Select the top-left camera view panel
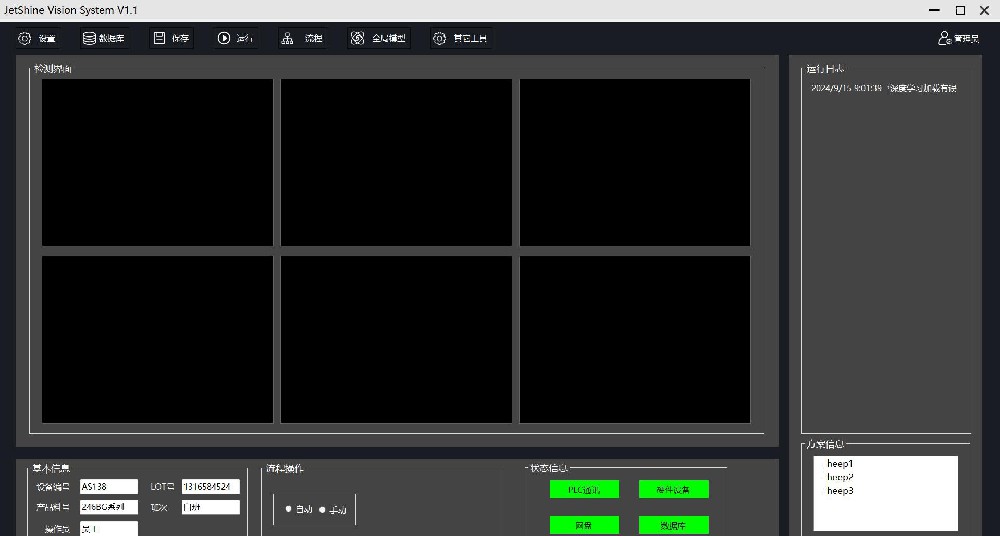The width and height of the screenshot is (1000, 536). [157, 162]
